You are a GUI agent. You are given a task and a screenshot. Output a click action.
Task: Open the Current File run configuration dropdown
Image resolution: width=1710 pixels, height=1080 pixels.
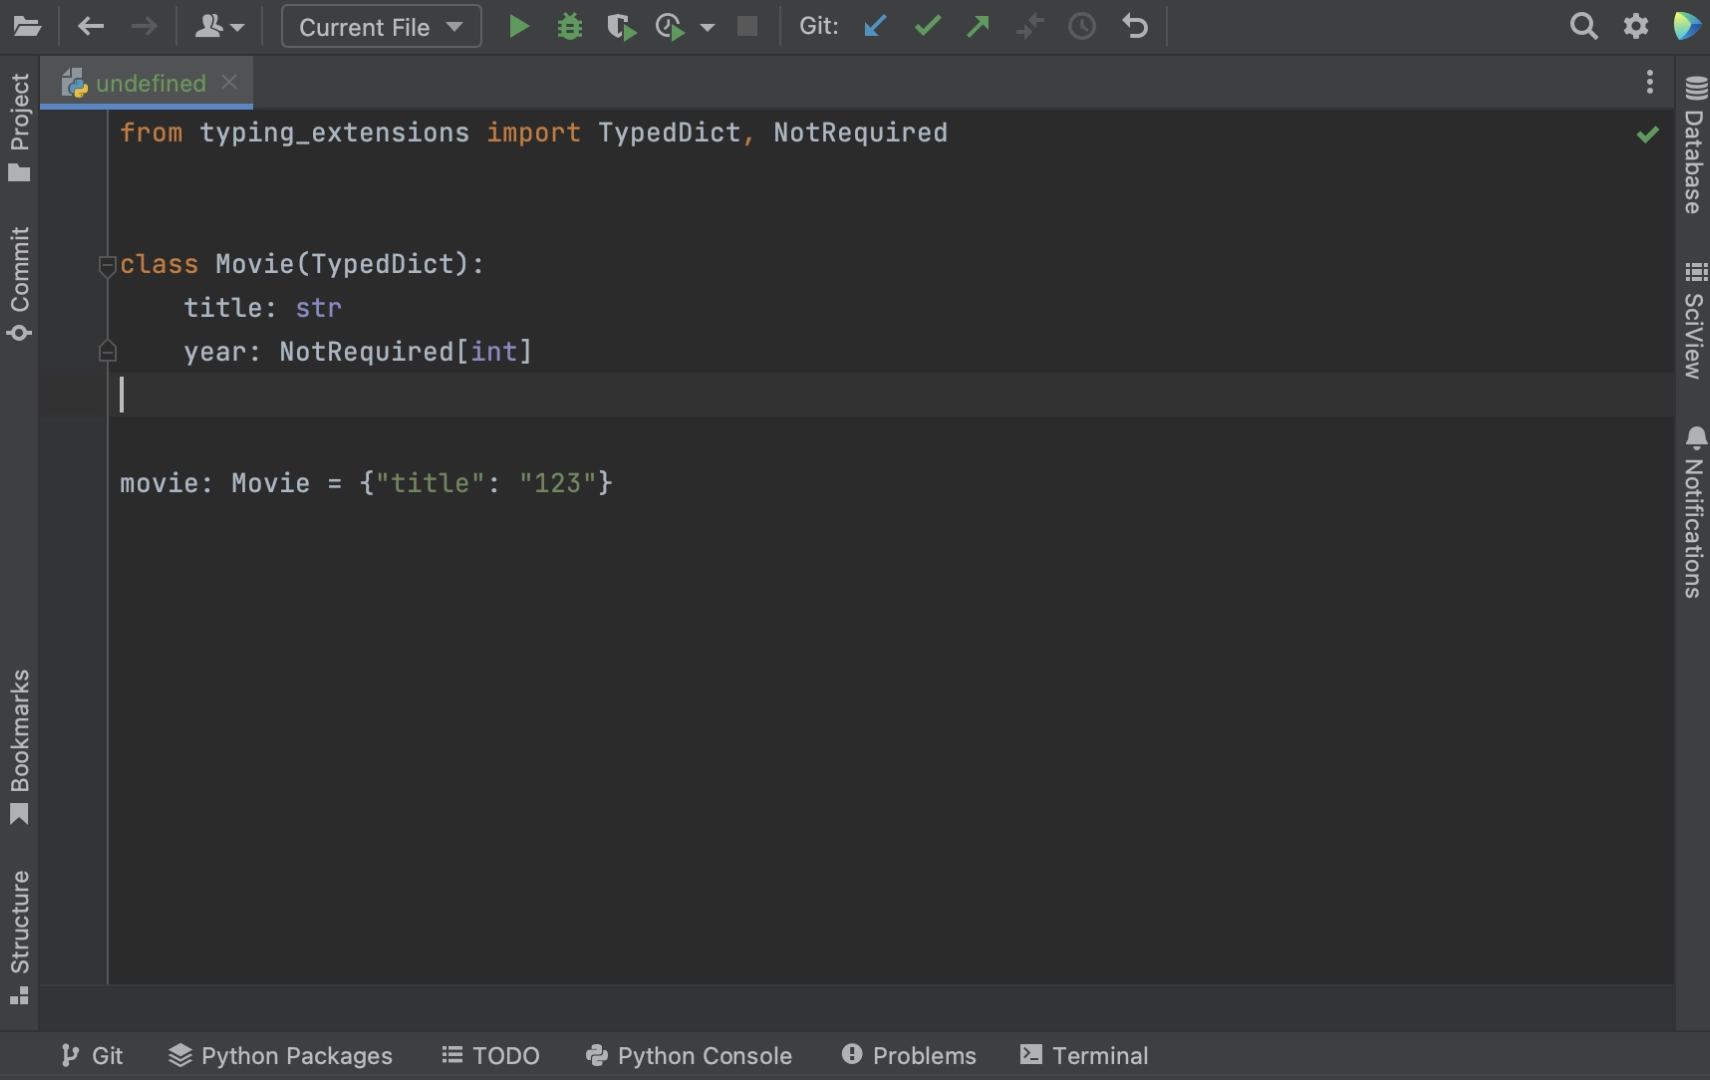coord(381,26)
